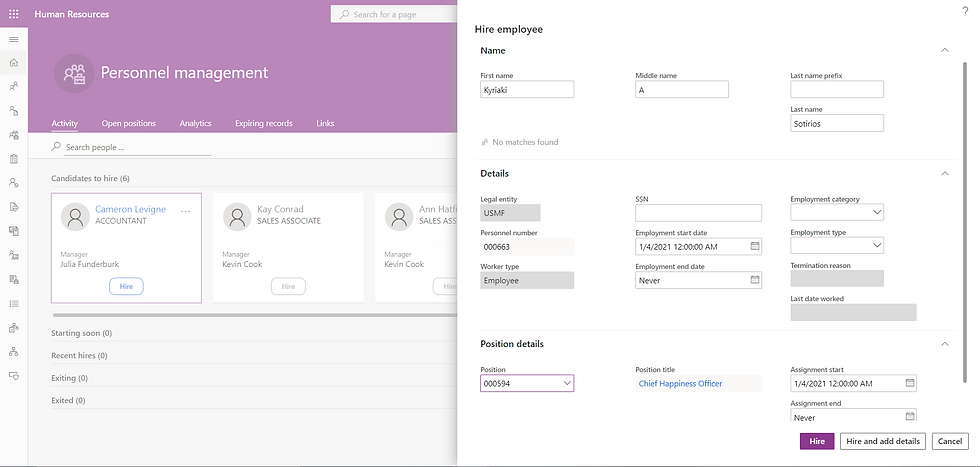Image resolution: width=980 pixels, height=467 pixels.
Task: Go to Home in the sidebar
Action: pyautogui.click(x=13, y=63)
